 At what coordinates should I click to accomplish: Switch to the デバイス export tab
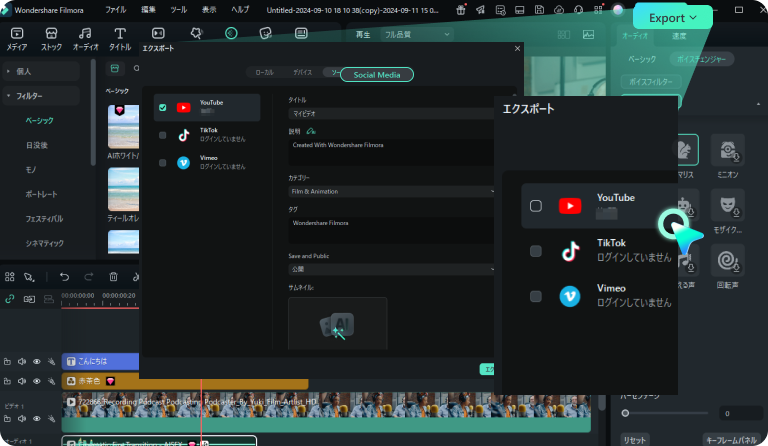303,72
